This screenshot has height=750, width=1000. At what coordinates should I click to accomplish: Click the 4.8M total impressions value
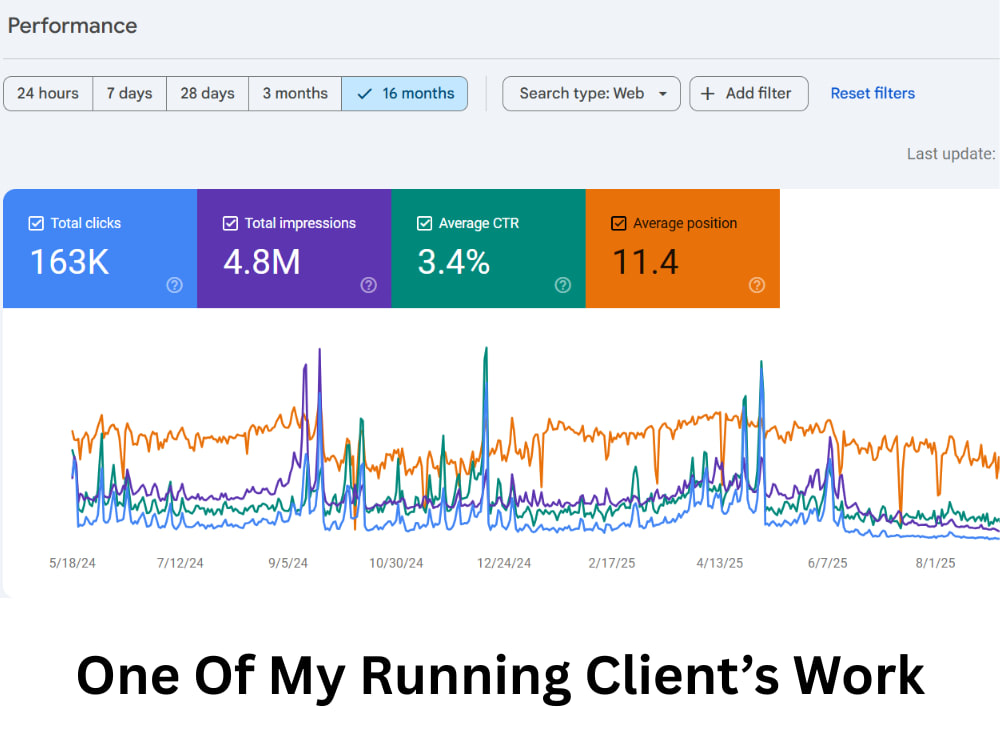[x=261, y=262]
